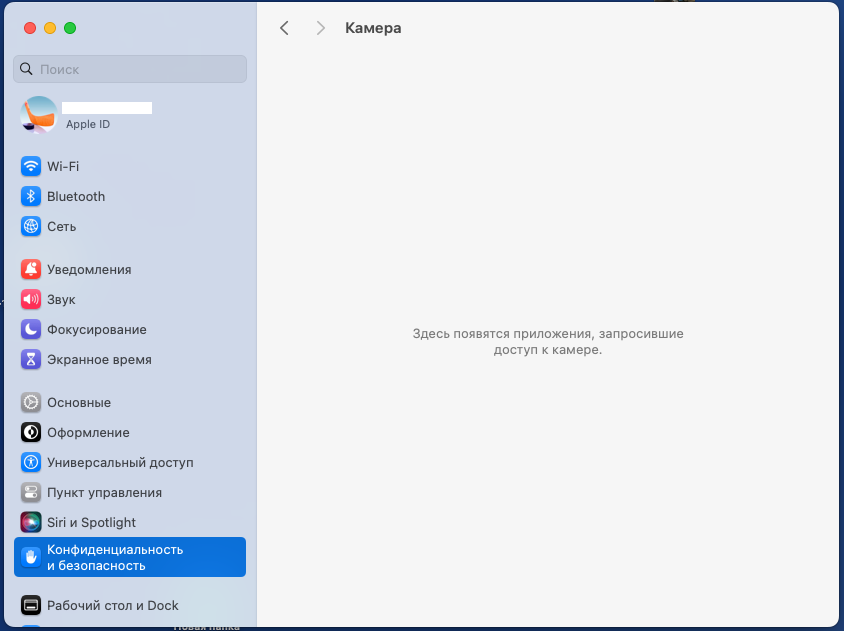Click the green zoom window button
This screenshot has width=844, height=631.
click(x=70, y=28)
